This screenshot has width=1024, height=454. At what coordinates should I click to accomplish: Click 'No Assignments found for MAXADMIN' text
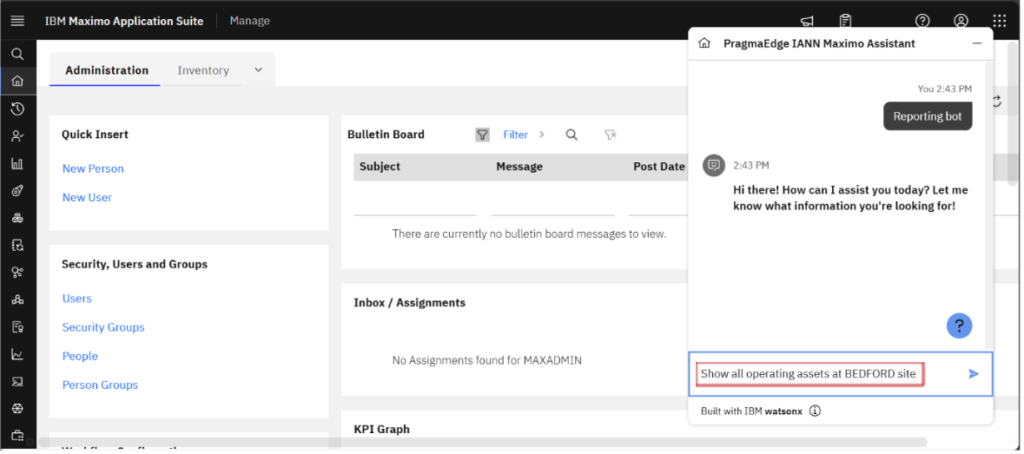(487, 360)
